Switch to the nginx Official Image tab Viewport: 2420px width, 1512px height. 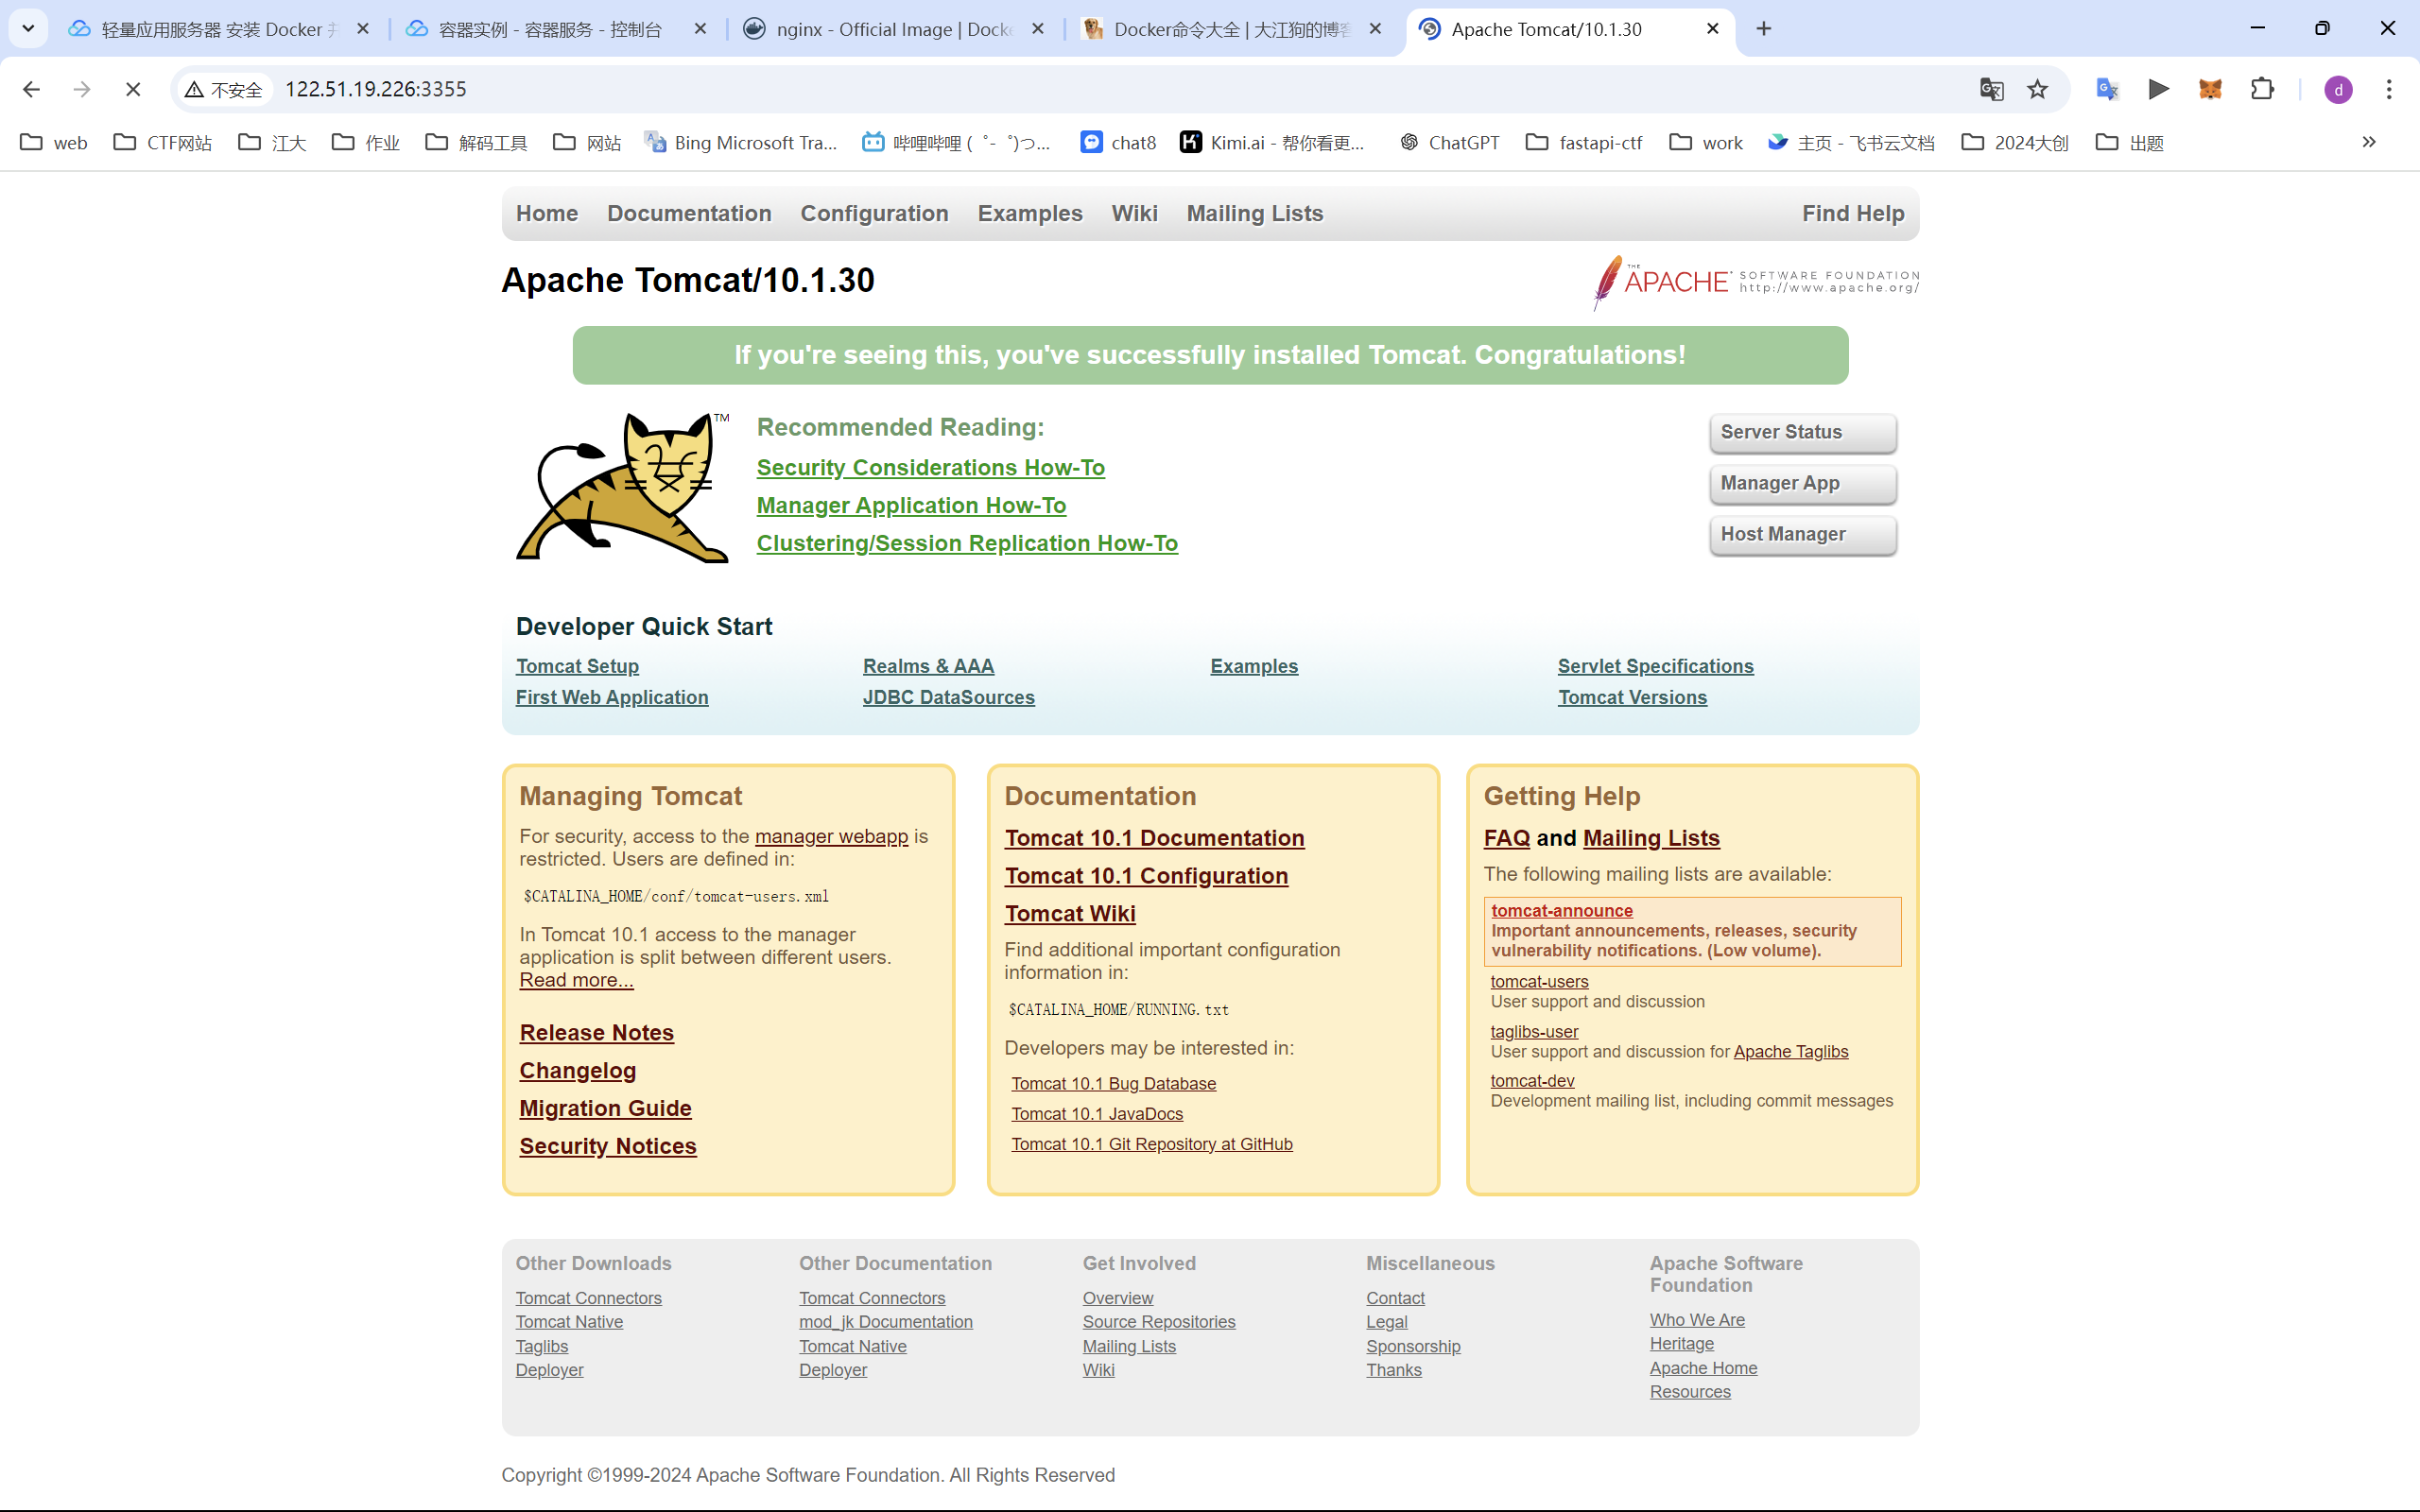pyautogui.click(x=880, y=29)
